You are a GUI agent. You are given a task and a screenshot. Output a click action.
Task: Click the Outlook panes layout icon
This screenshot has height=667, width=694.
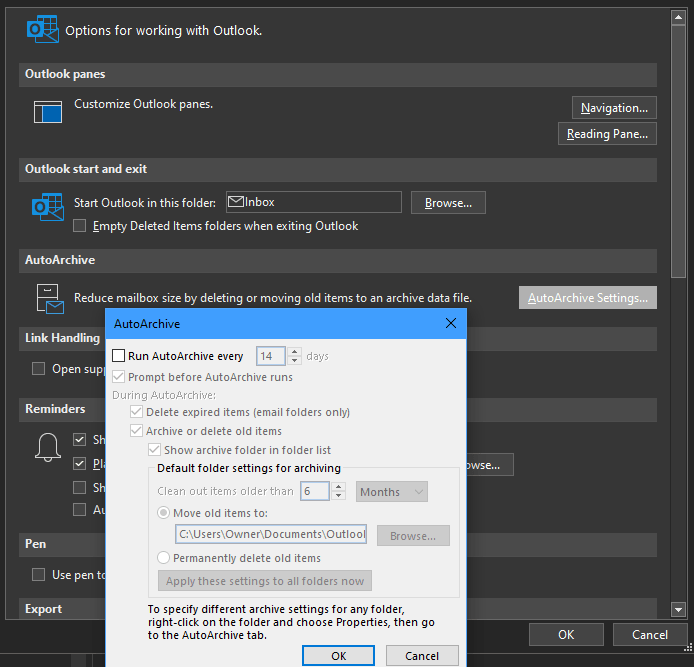click(47, 110)
